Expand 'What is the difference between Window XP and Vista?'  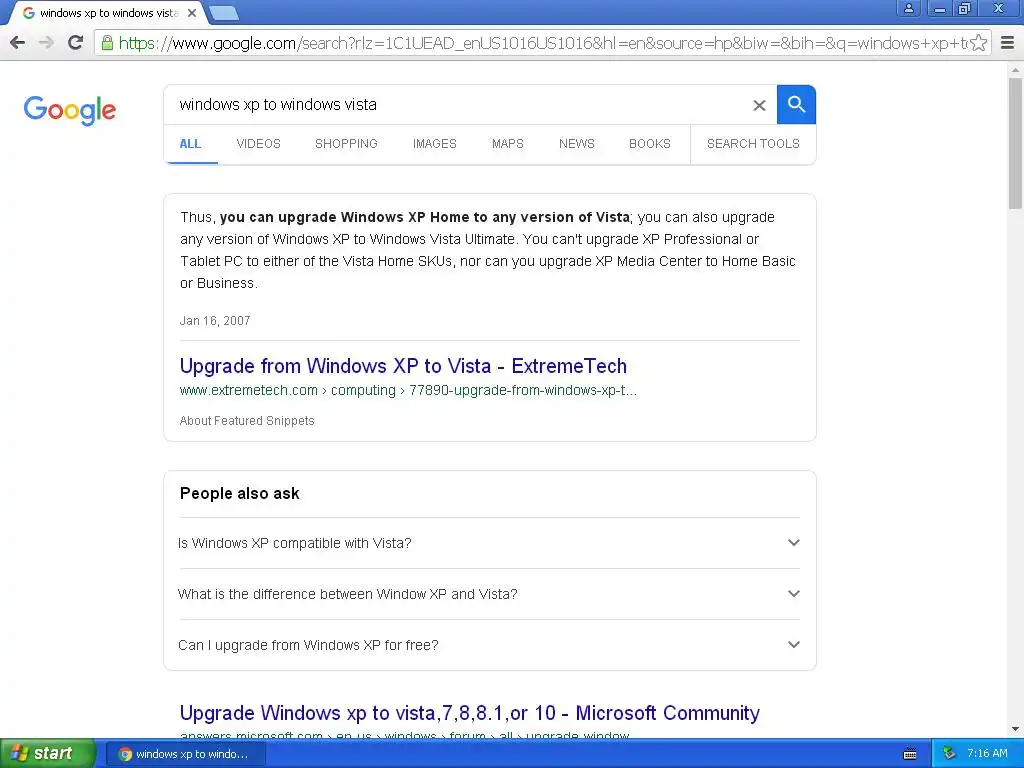[x=489, y=594]
